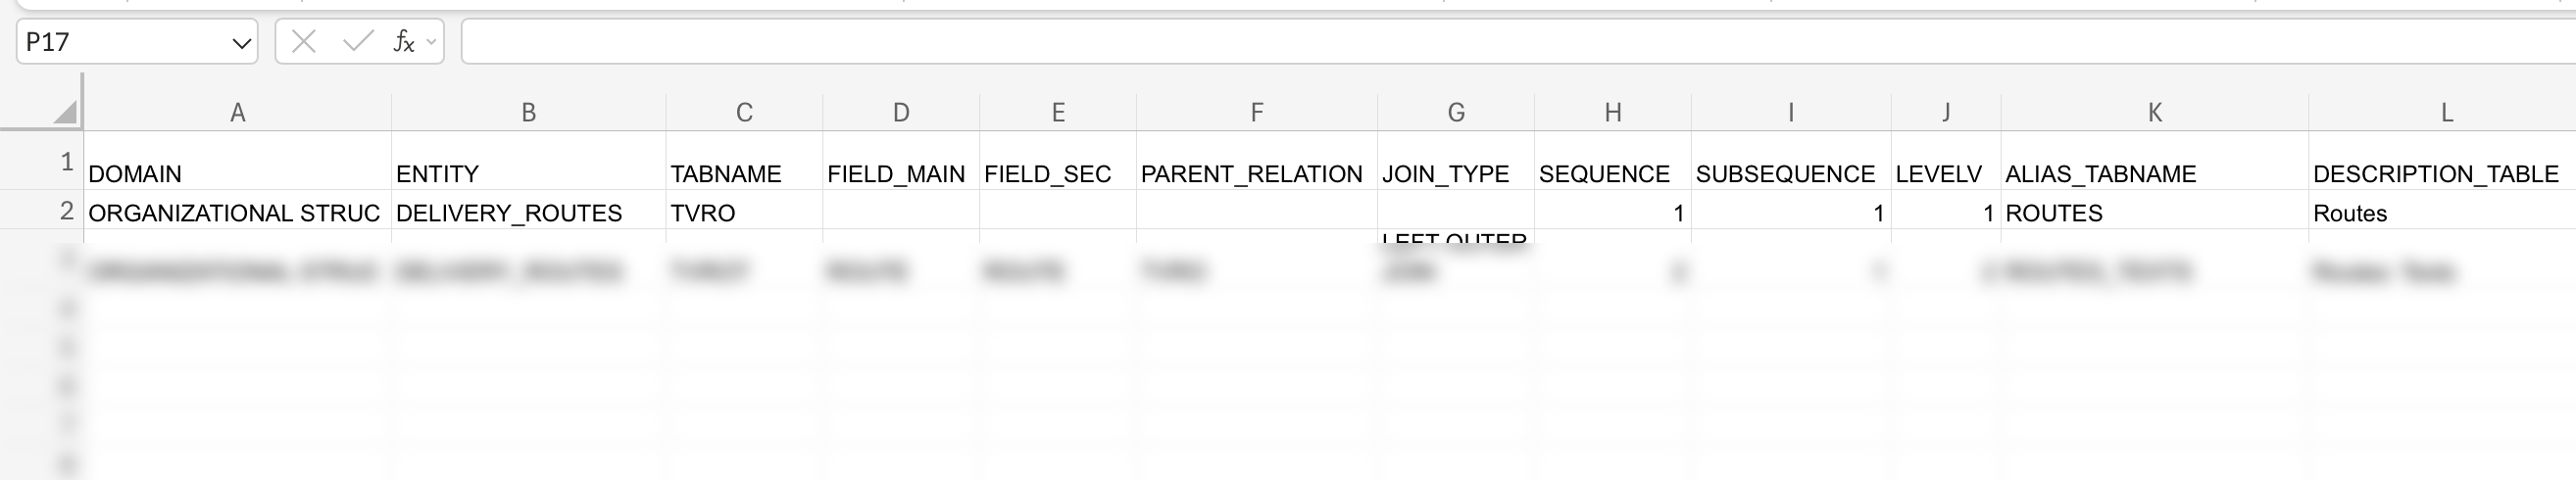Select row 1 header

coord(66,162)
